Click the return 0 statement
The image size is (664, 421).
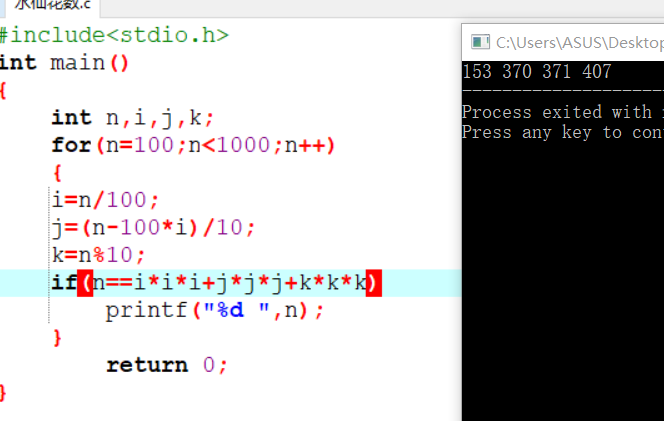coord(167,364)
